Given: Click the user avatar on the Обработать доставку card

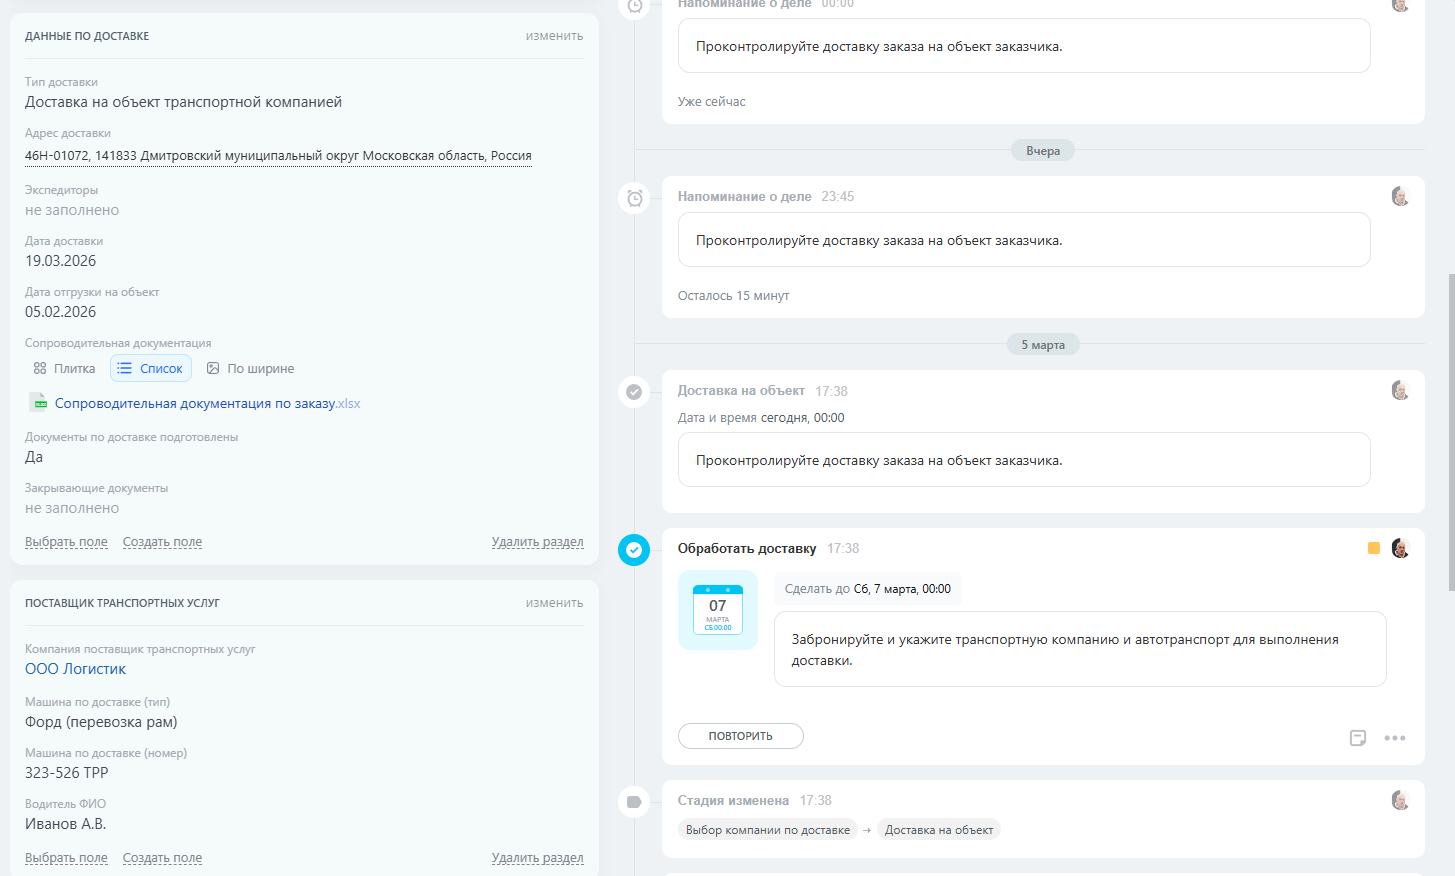Looking at the screenshot, I should [1400, 548].
